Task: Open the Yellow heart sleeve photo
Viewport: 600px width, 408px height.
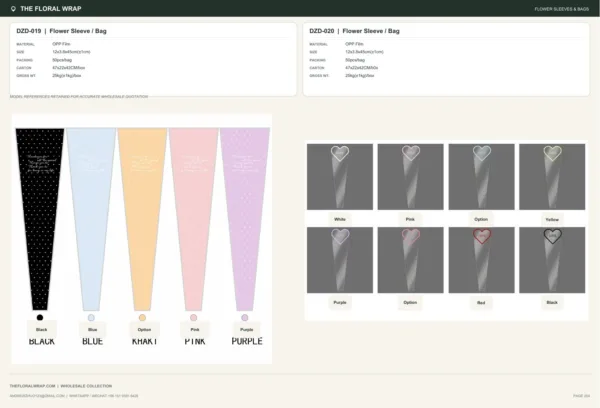Action: click(552, 177)
